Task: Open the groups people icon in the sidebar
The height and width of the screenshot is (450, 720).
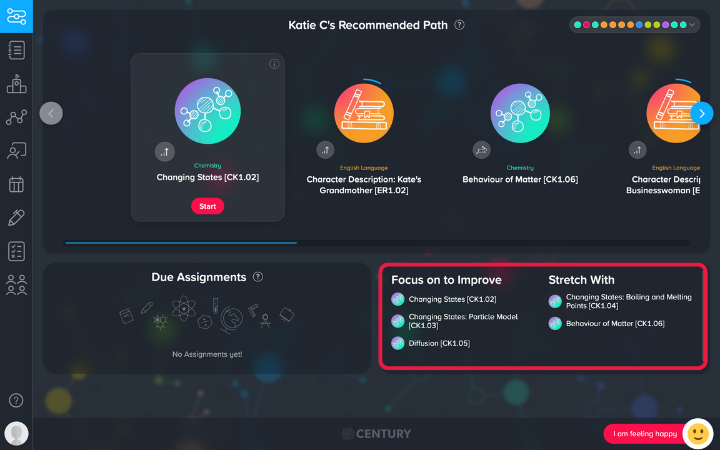Action: click(x=16, y=285)
